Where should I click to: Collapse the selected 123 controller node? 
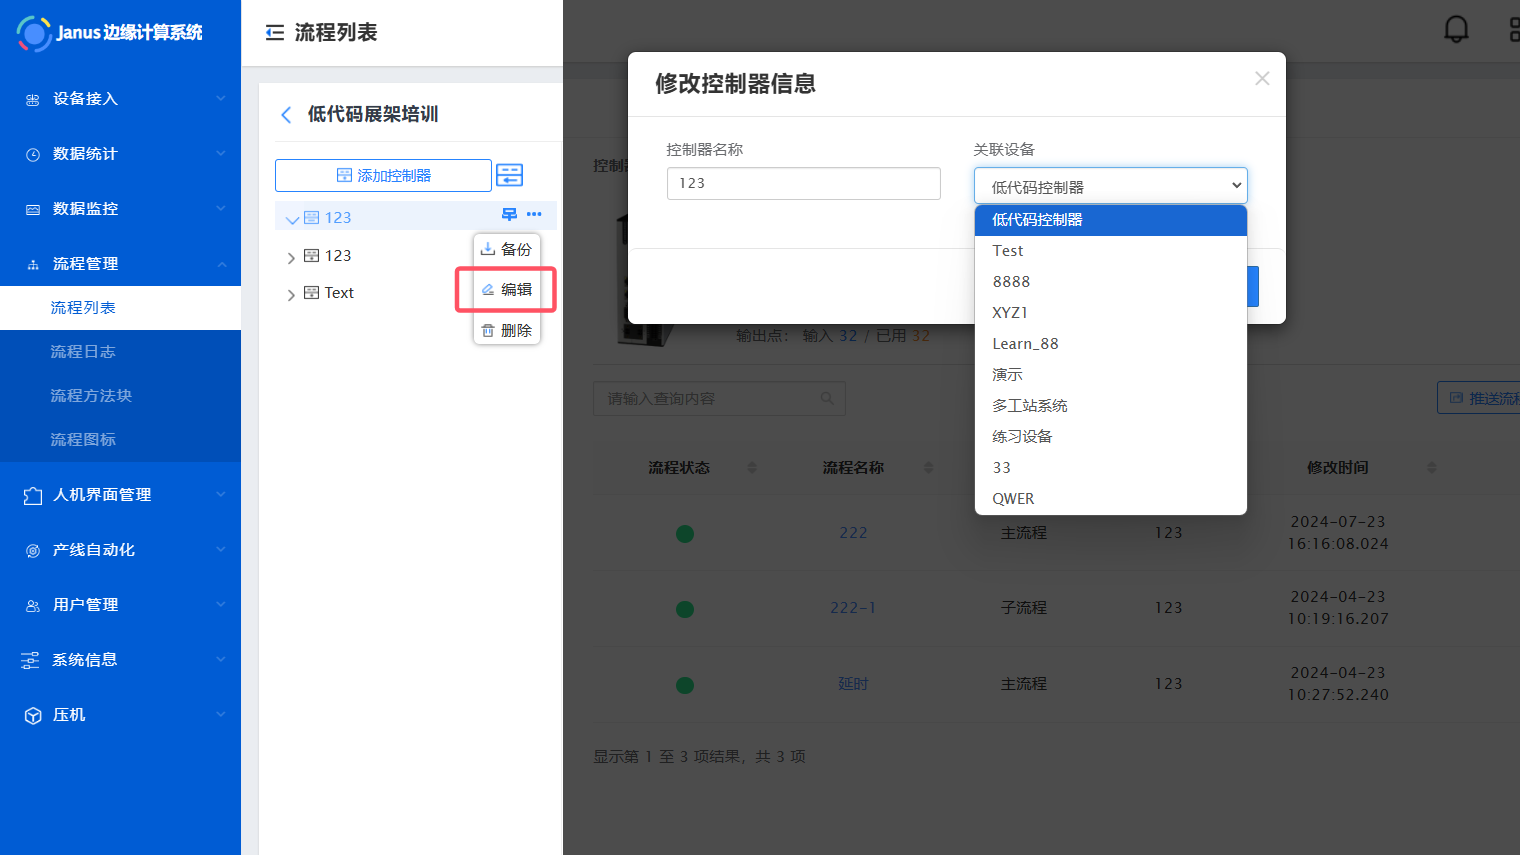[x=292, y=219]
